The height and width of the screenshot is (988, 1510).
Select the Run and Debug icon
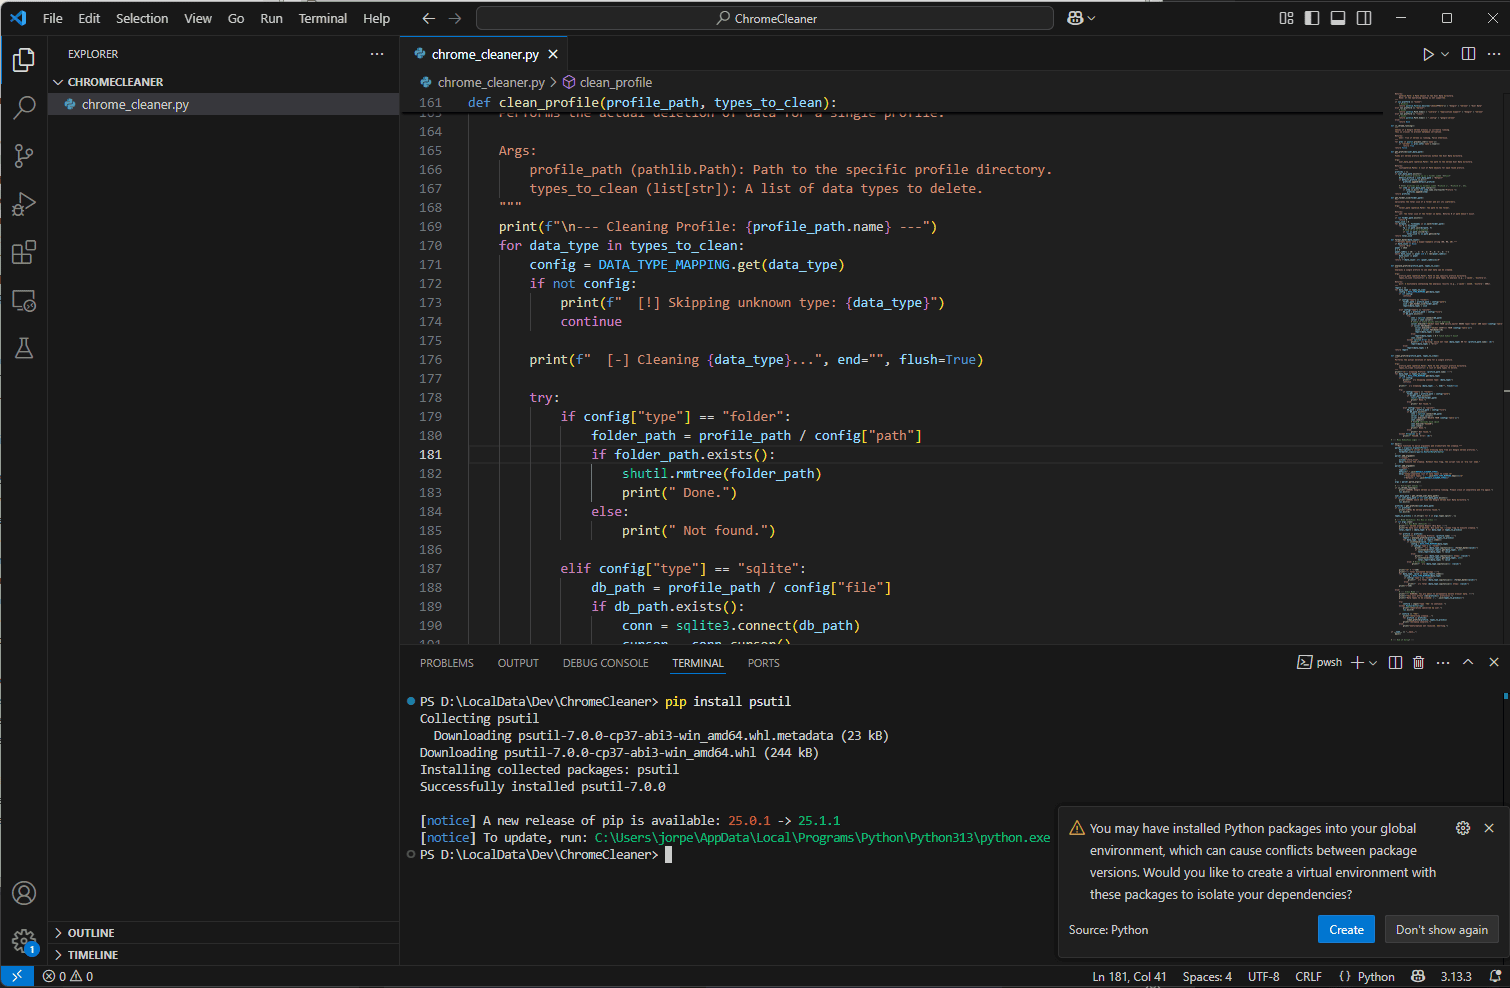point(24,203)
